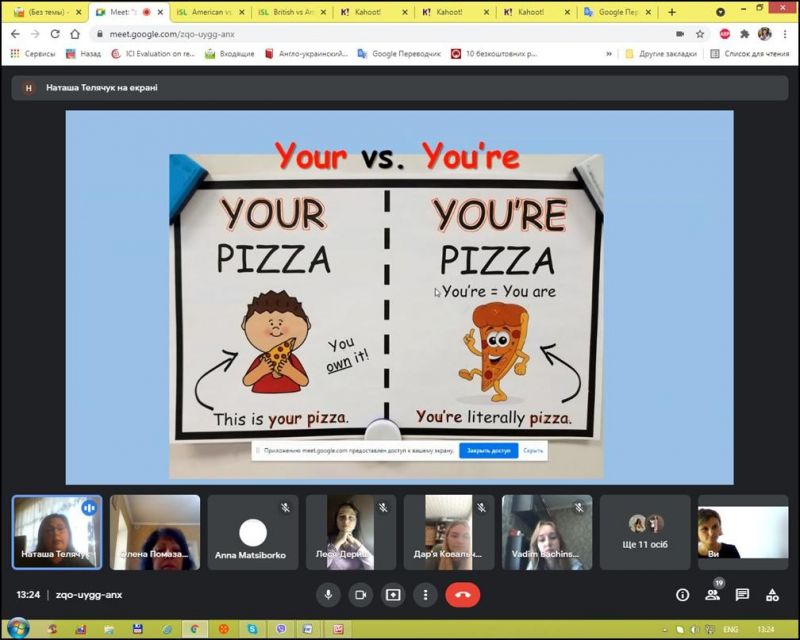This screenshot has height=640, width=800.
Task: Click ENG language indicator in tray
Action: (731, 629)
